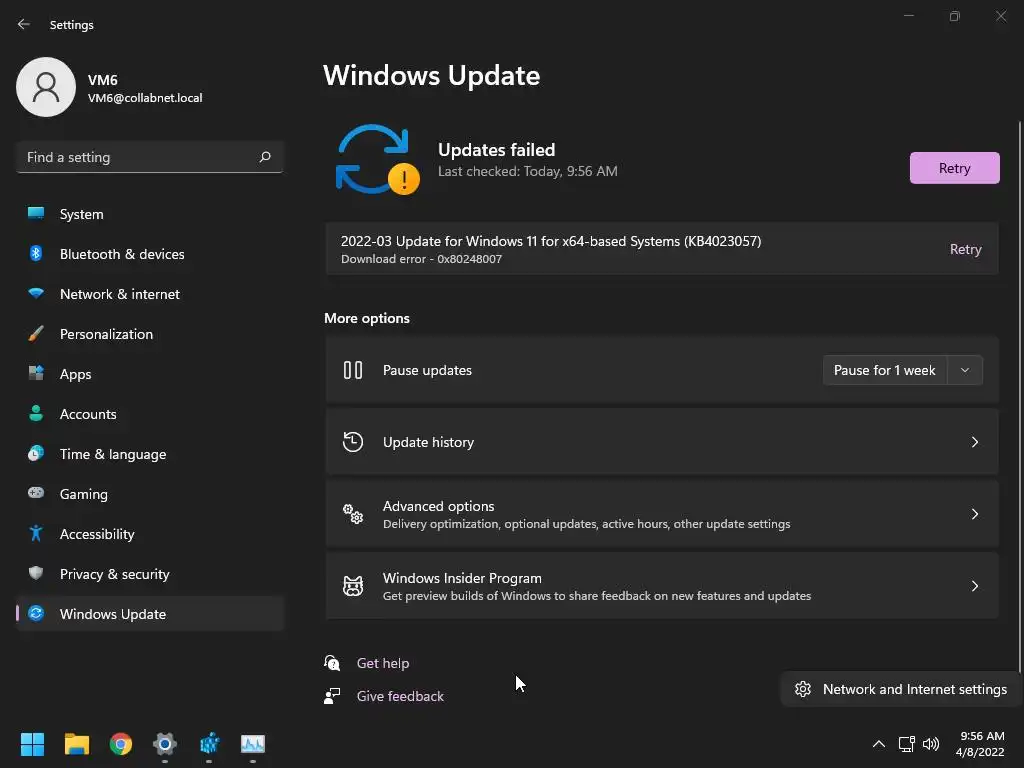Open Bluetooth & devices settings
This screenshot has width=1024, height=768.
[150, 254]
